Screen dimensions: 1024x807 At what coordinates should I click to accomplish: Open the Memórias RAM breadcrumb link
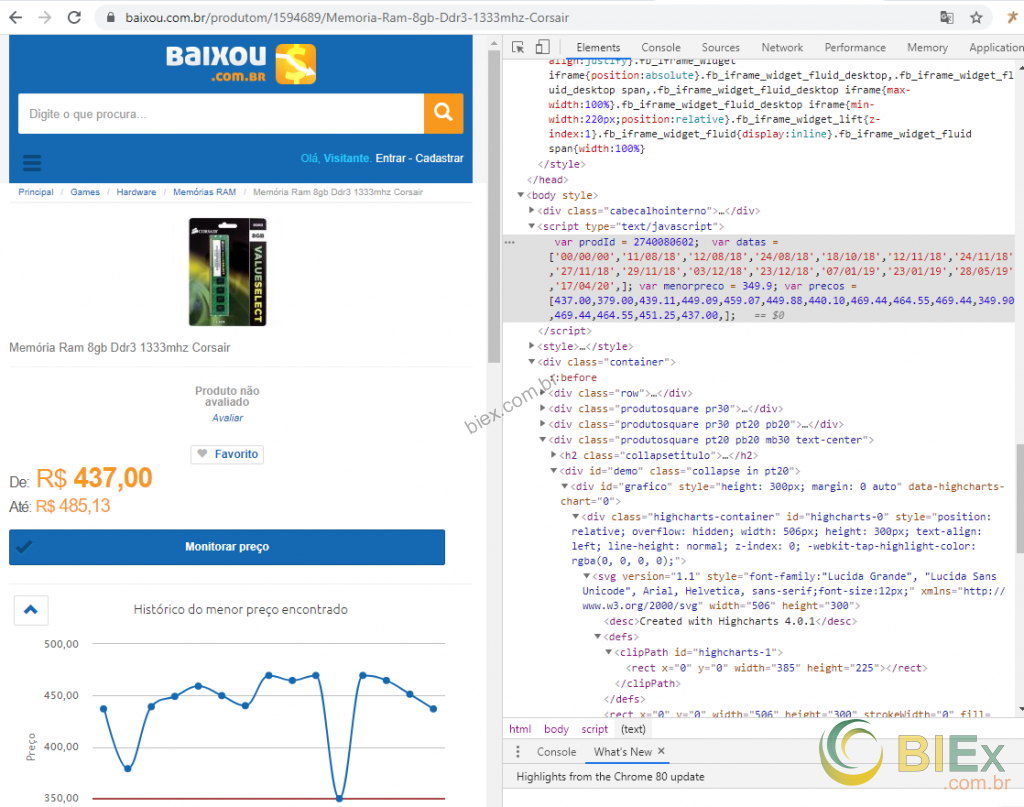pyautogui.click(x=204, y=192)
